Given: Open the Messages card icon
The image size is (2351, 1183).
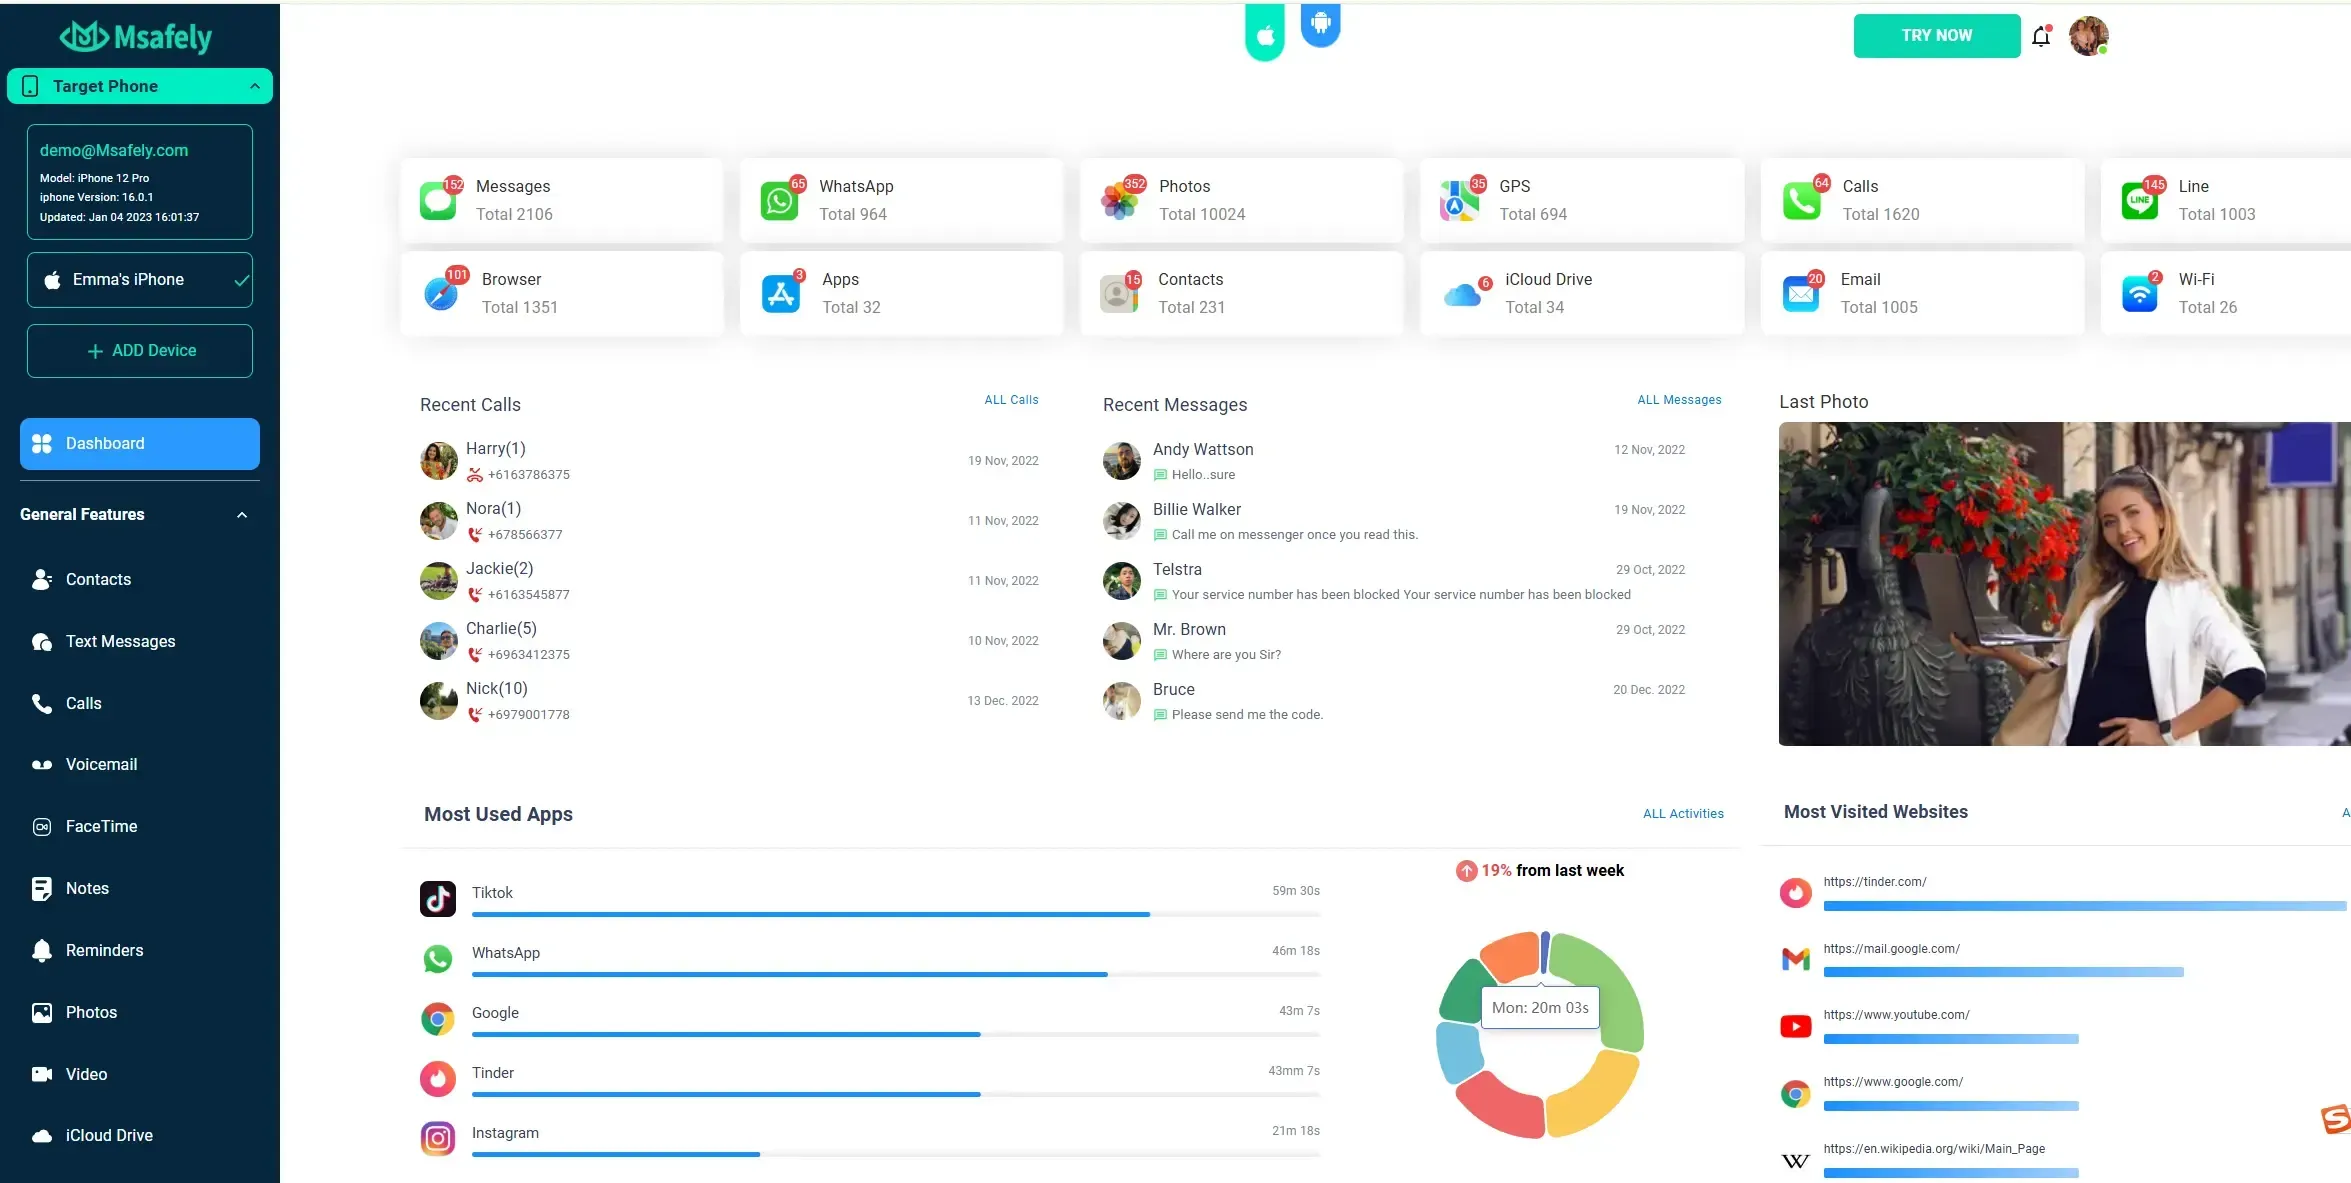Looking at the screenshot, I should pyautogui.click(x=438, y=200).
